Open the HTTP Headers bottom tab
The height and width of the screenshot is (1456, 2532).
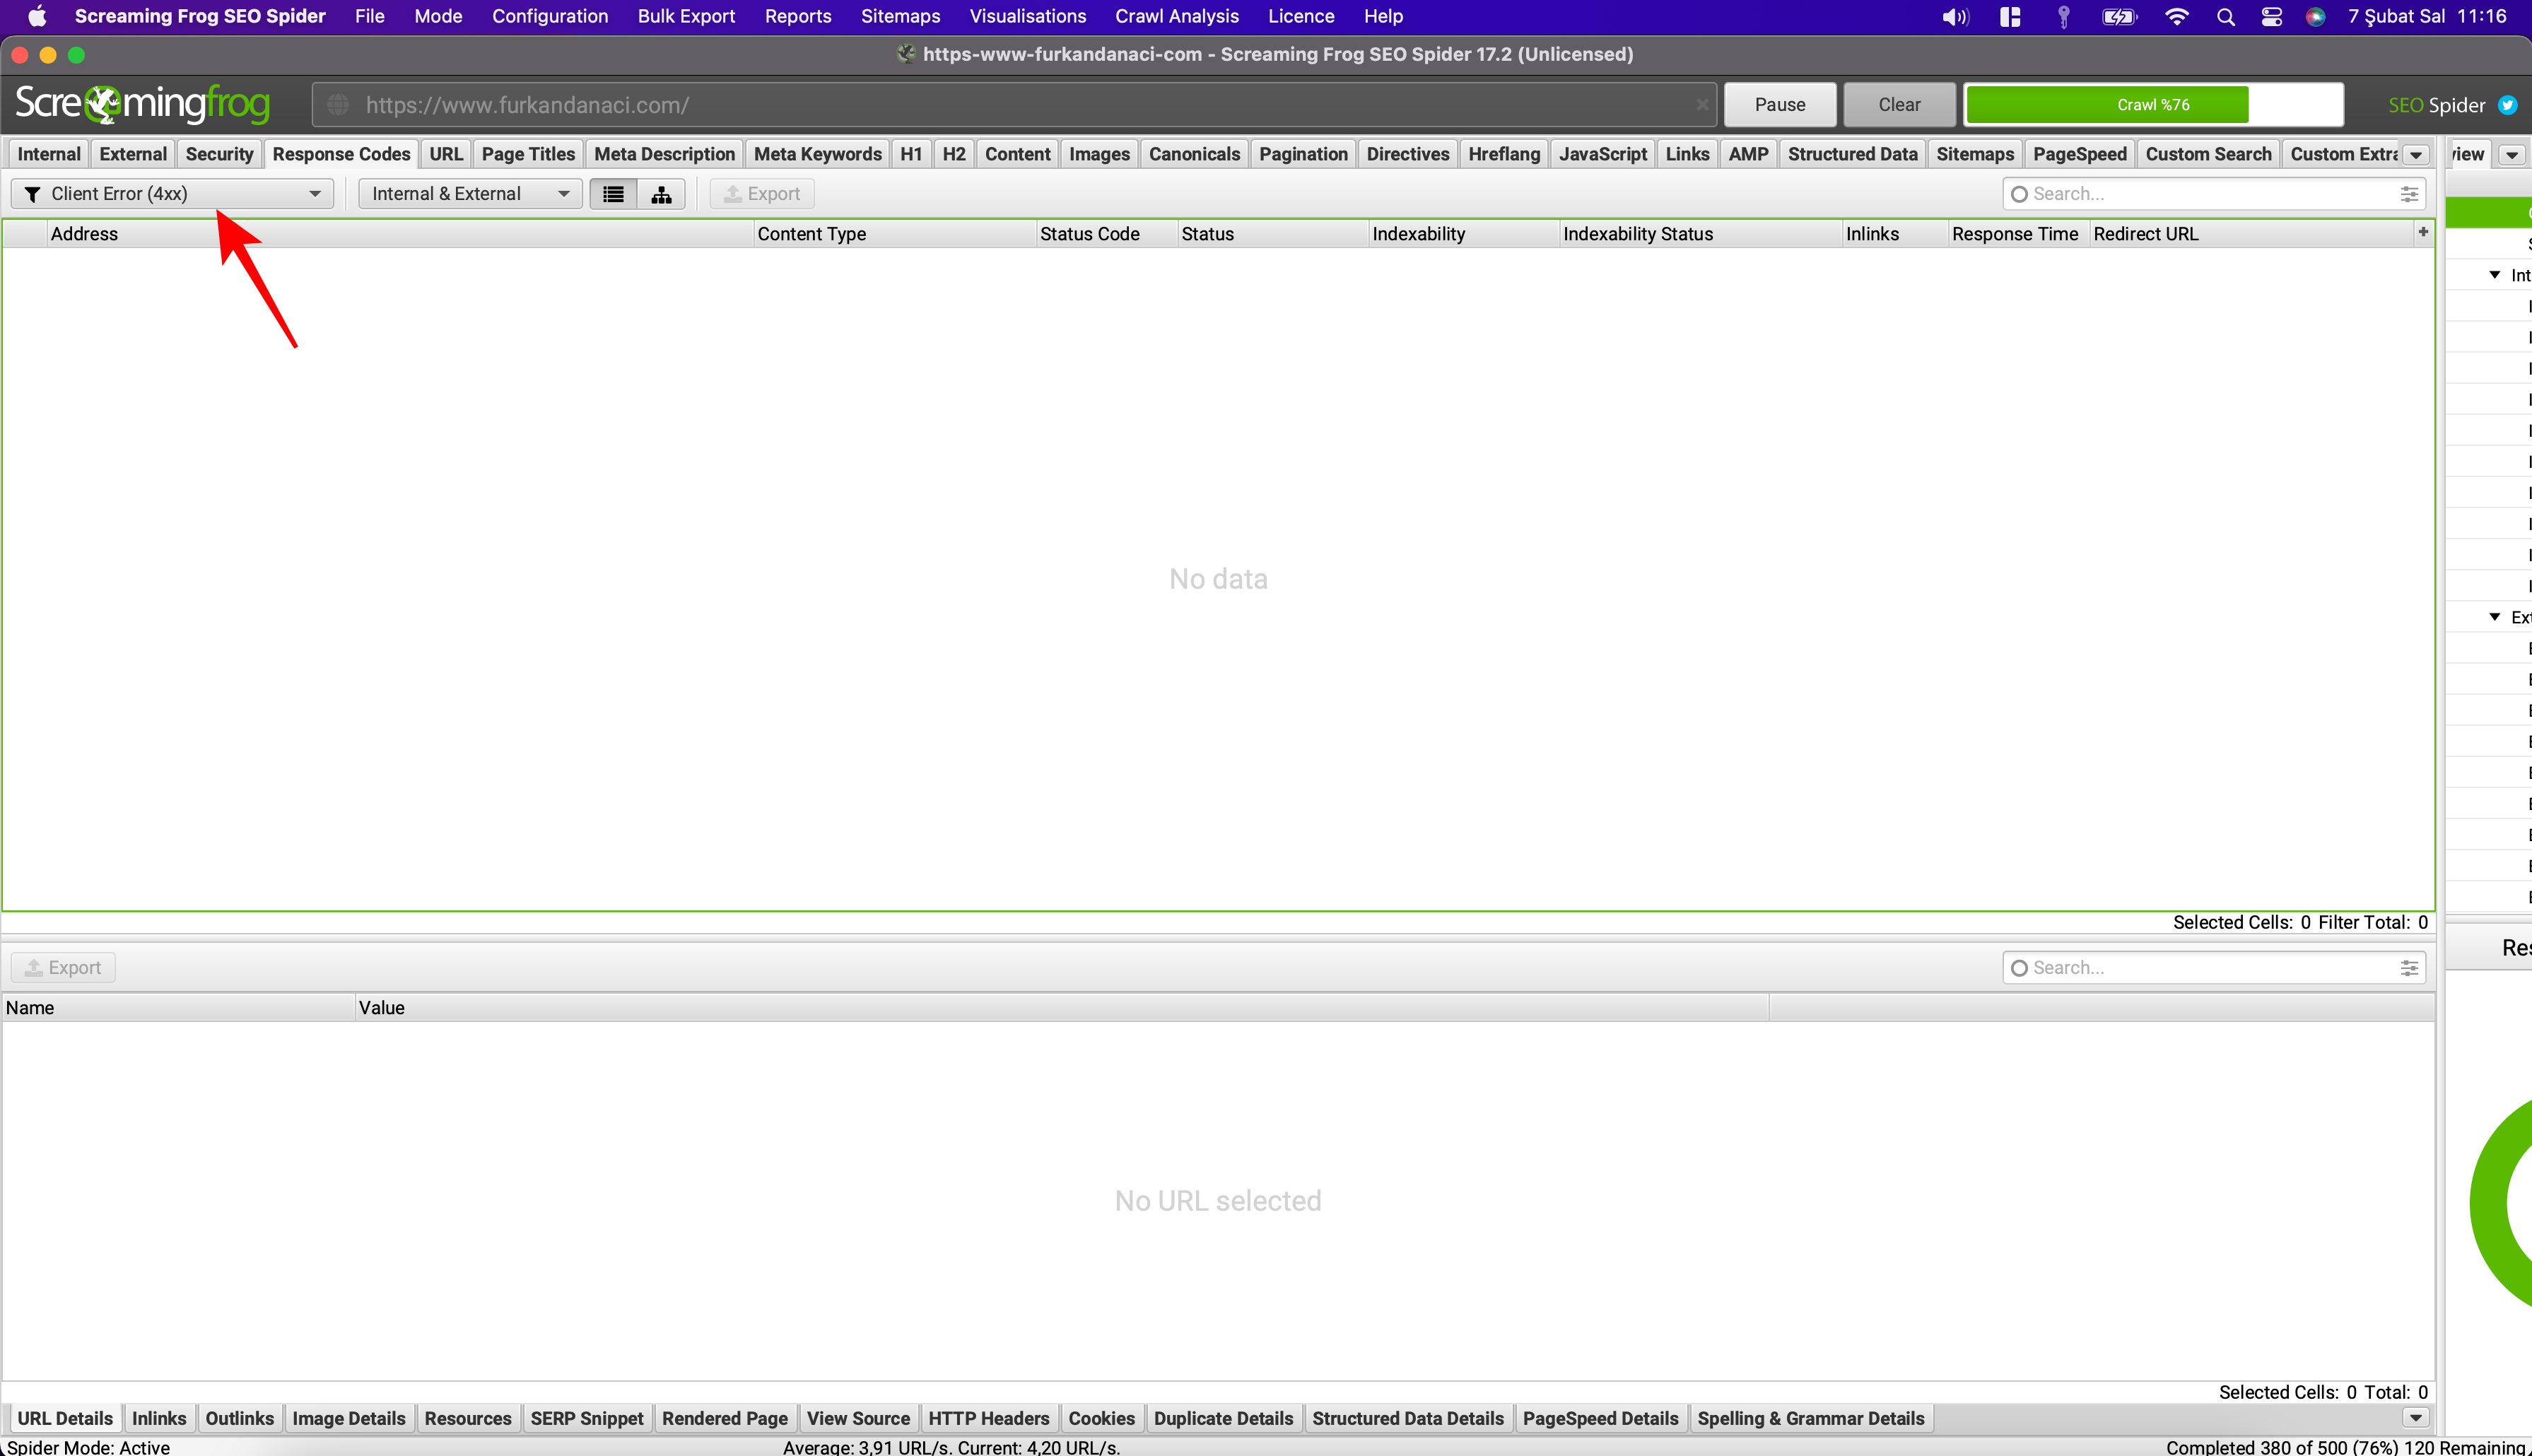(988, 1418)
